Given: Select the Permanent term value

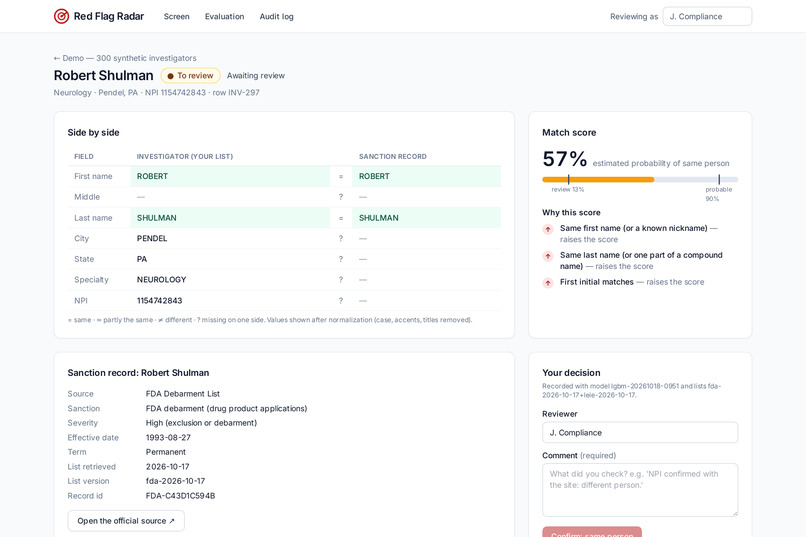Looking at the screenshot, I should pos(166,452).
